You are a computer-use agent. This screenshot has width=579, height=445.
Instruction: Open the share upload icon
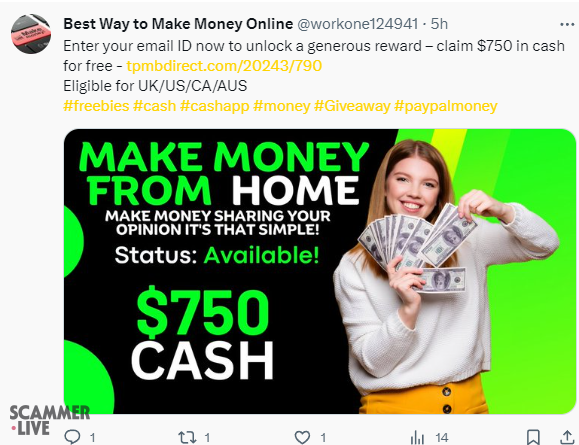point(567,437)
